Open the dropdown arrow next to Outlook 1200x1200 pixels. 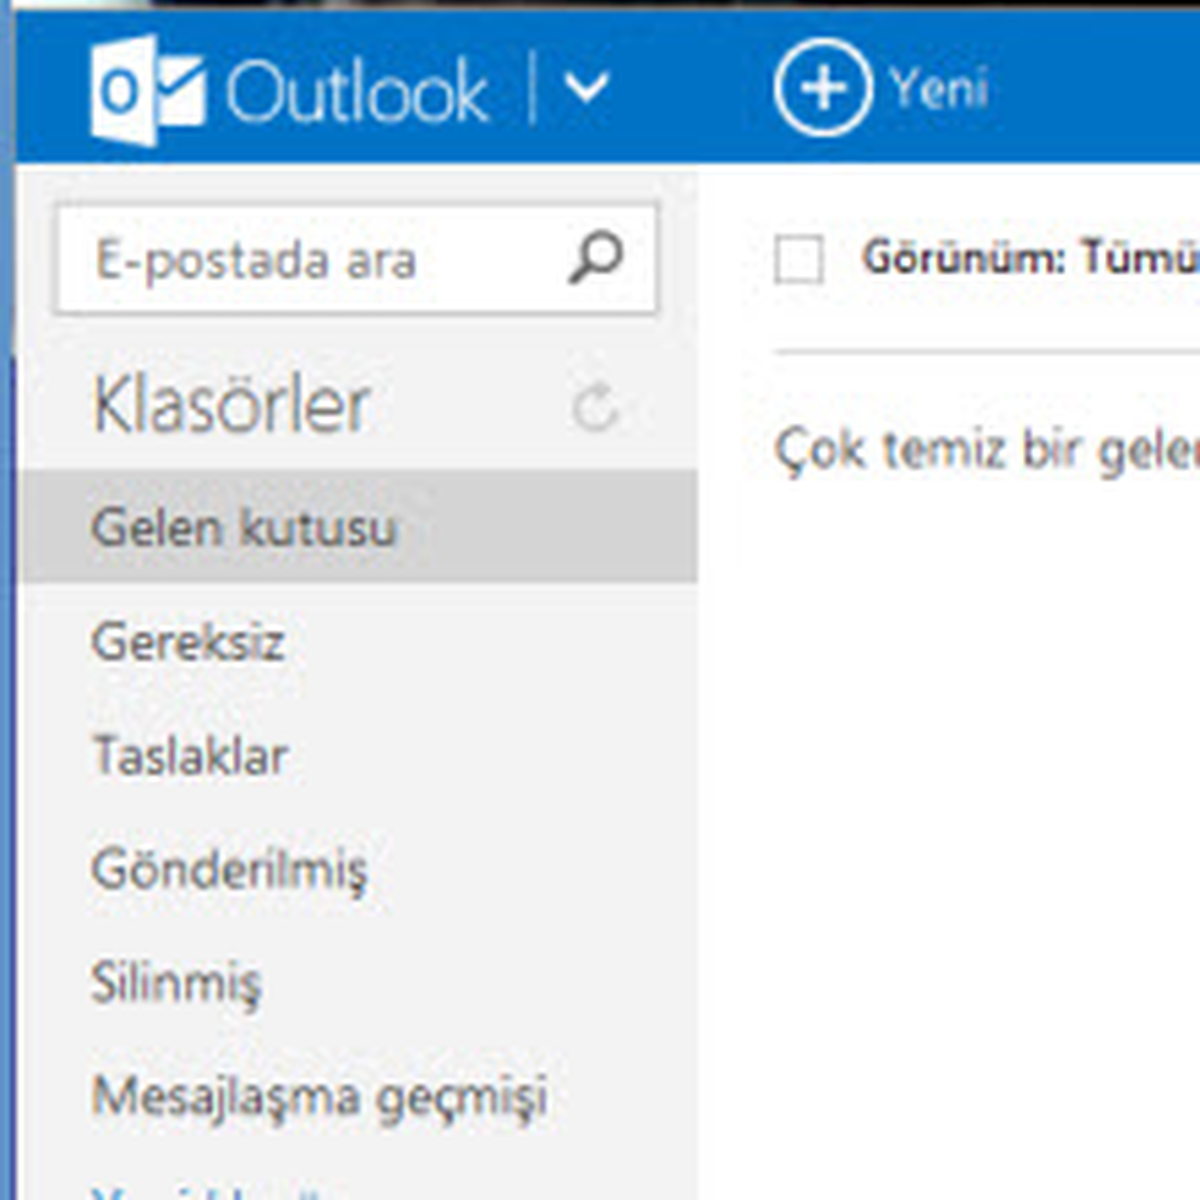pos(586,89)
